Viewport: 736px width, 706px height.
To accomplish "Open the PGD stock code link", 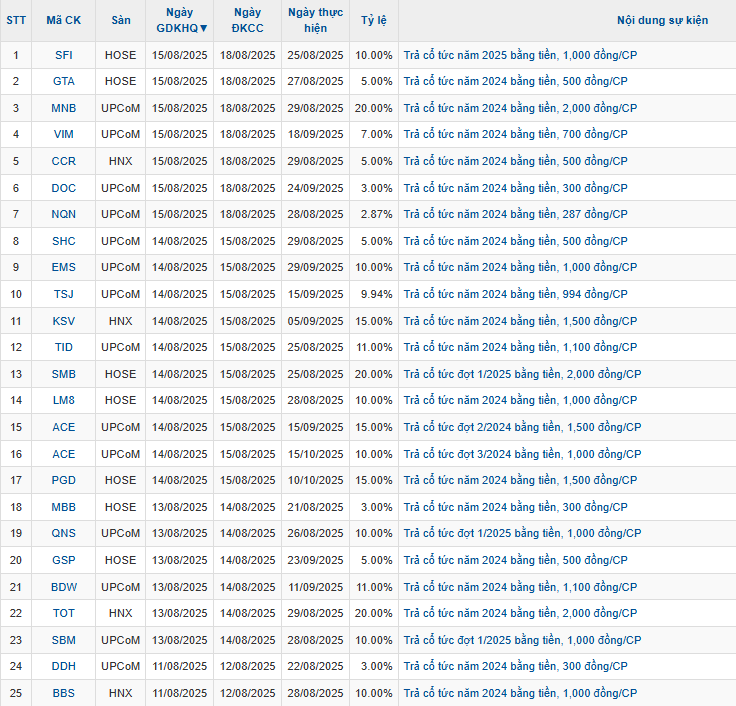I will (63, 480).
